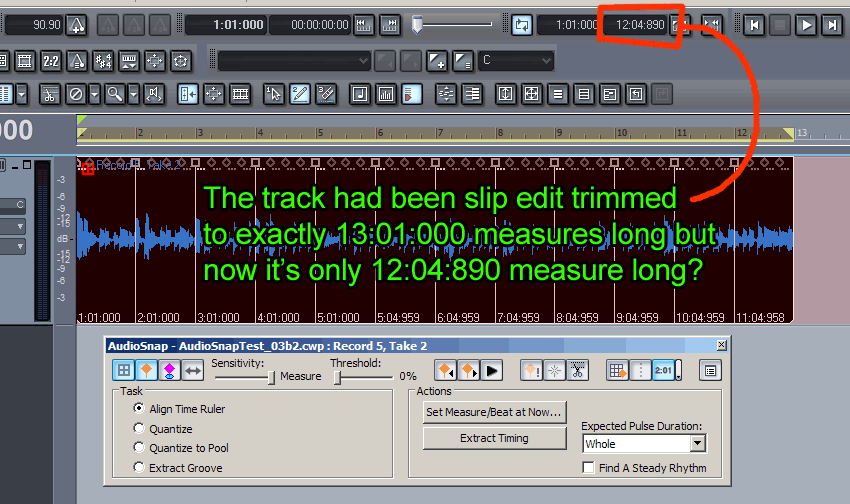The height and width of the screenshot is (504, 850).
Task: Click the Extract Timing button
Action: pos(494,438)
